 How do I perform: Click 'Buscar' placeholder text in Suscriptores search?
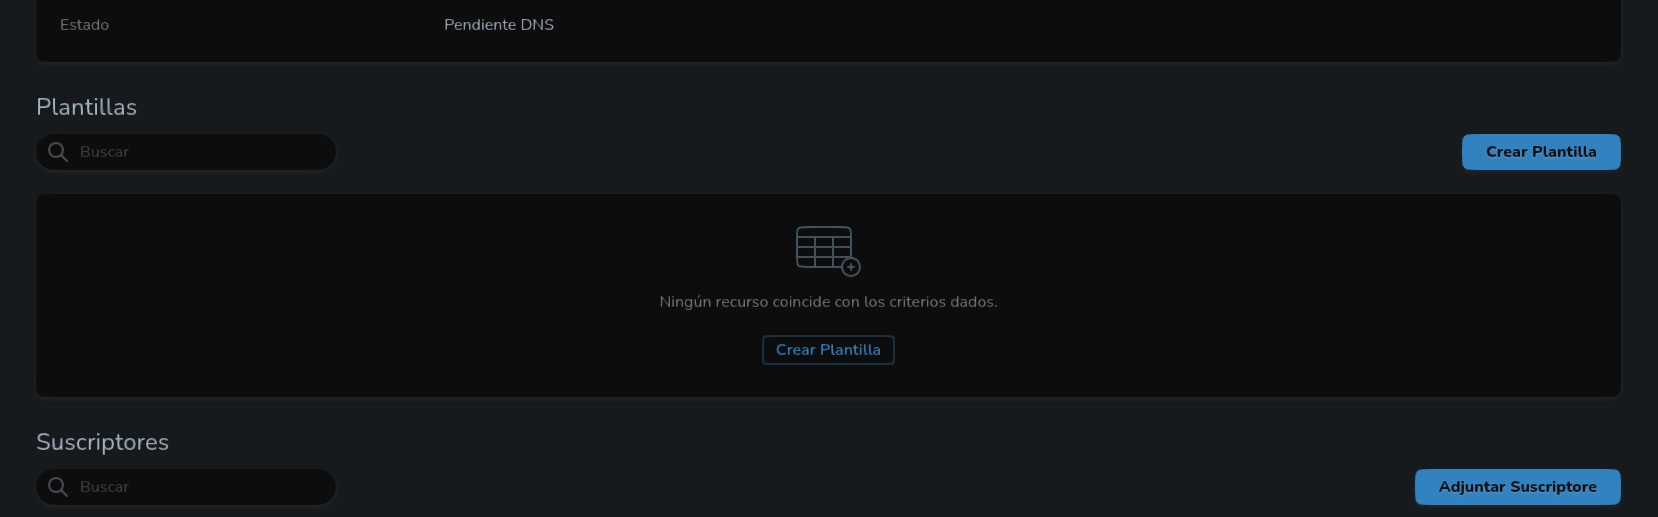104,487
